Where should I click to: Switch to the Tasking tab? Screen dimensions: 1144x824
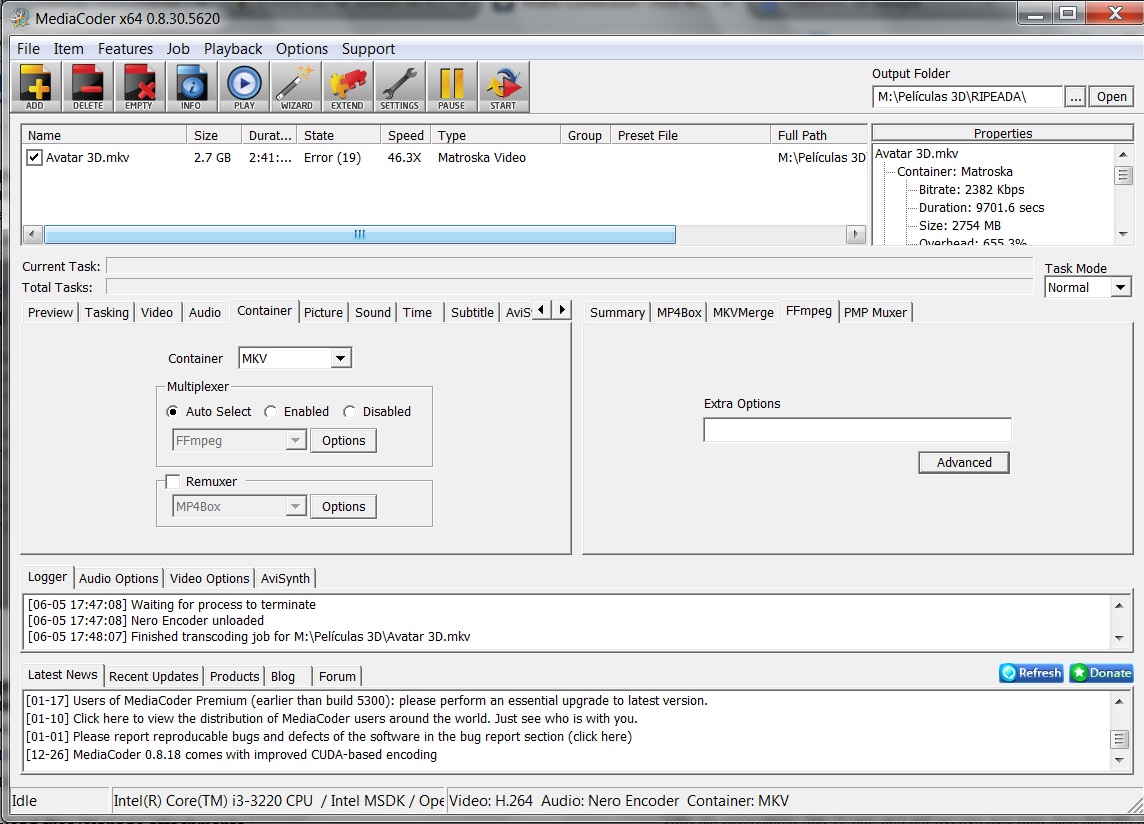(x=107, y=312)
